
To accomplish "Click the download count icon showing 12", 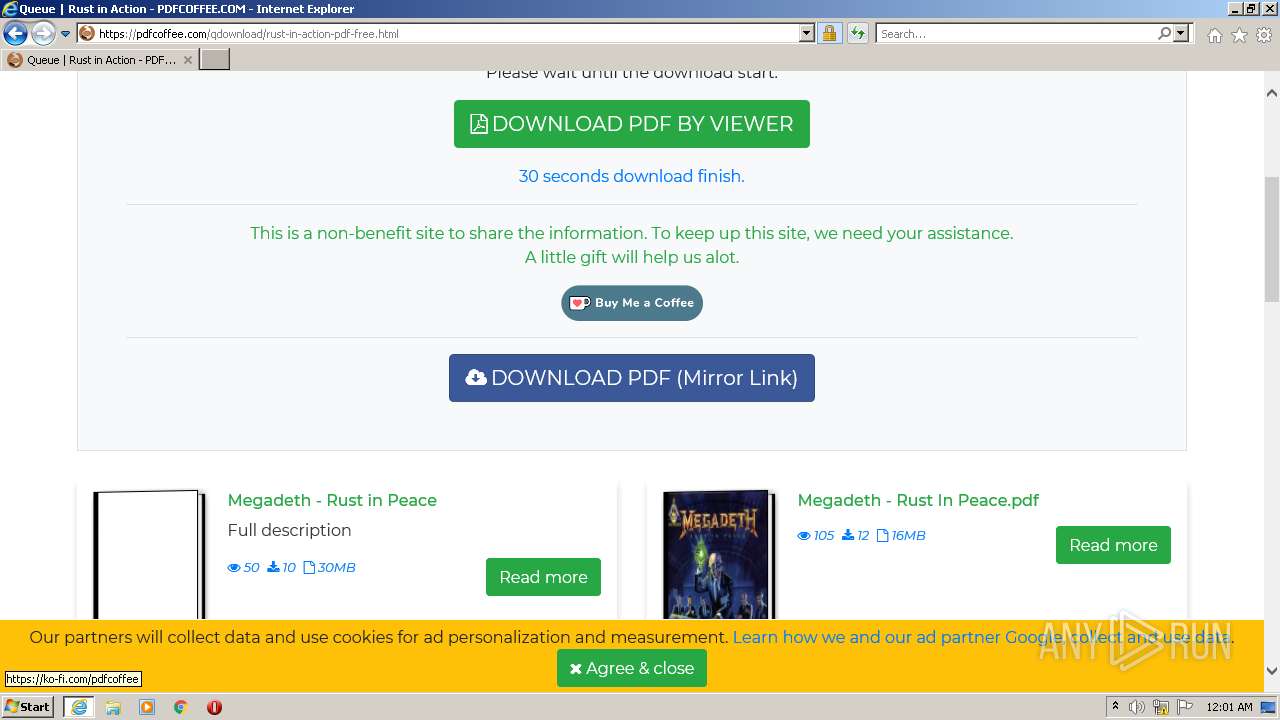I will coord(848,535).
